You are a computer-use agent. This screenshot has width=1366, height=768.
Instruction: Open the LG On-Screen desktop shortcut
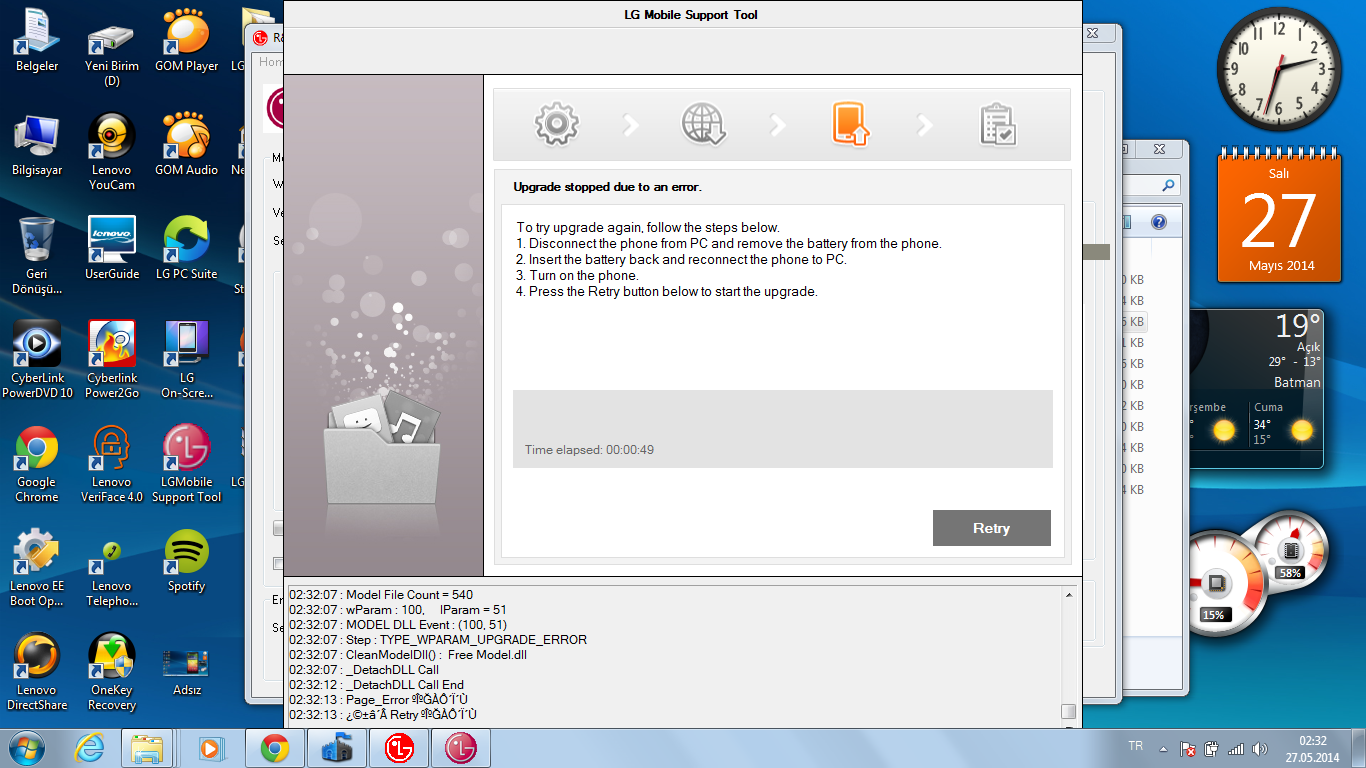click(x=186, y=360)
